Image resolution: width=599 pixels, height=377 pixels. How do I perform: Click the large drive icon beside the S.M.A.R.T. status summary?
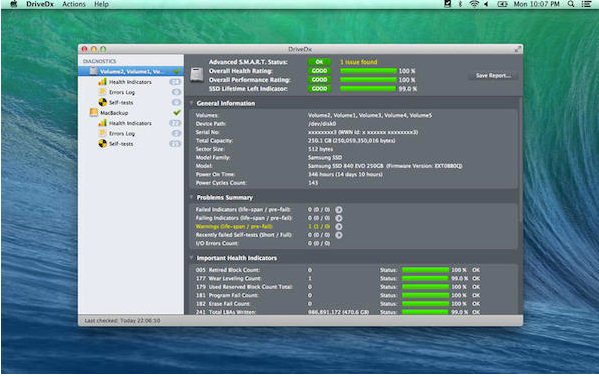[197, 74]
